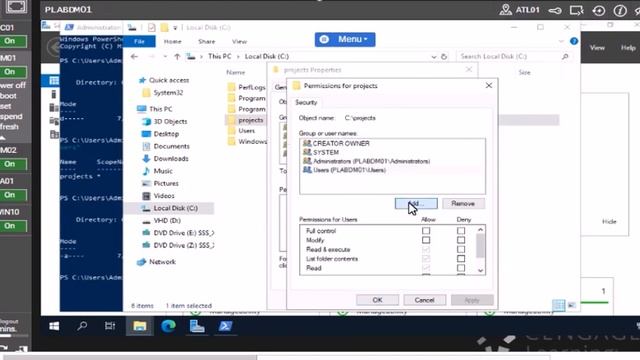Open the lab info (i) icon
The height and width of the screenshot is (360, 640).
620,10
